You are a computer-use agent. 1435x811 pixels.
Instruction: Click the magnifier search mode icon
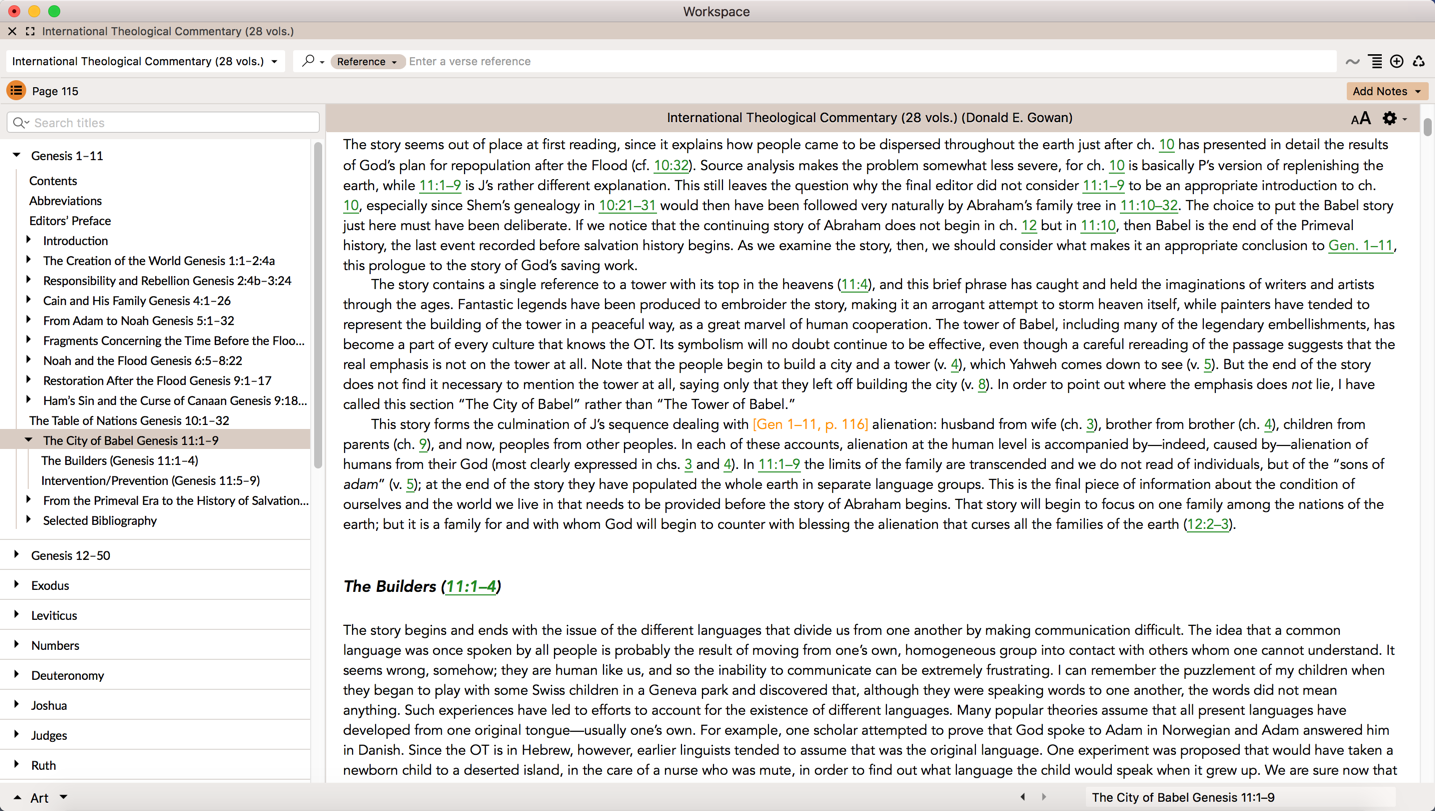point(309,61)
